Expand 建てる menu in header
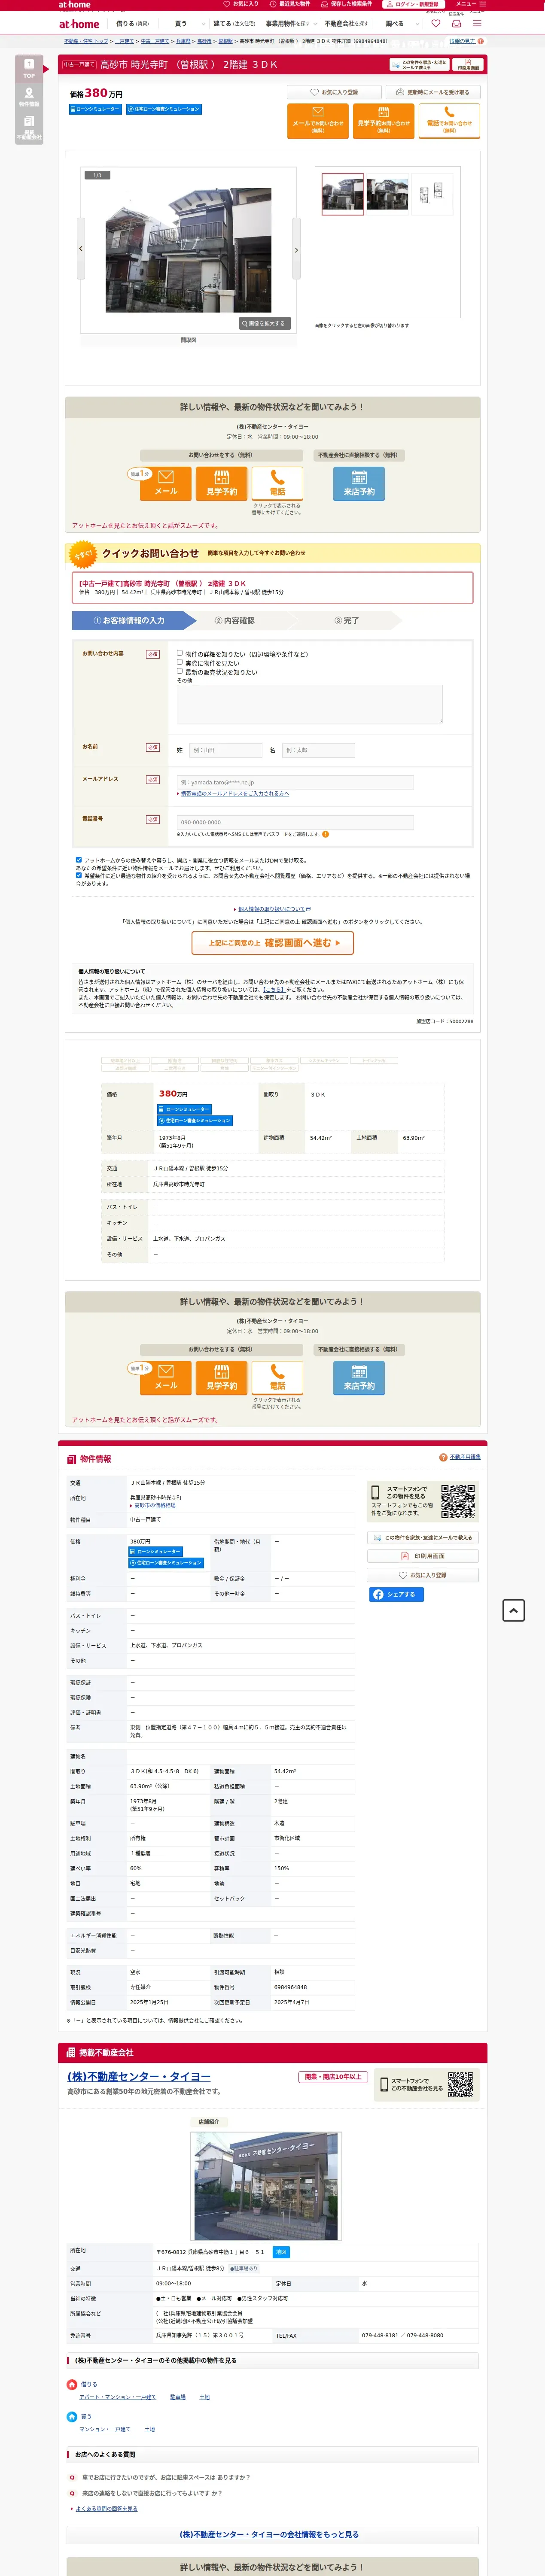 pyautogui.click(x=234, y=24)
